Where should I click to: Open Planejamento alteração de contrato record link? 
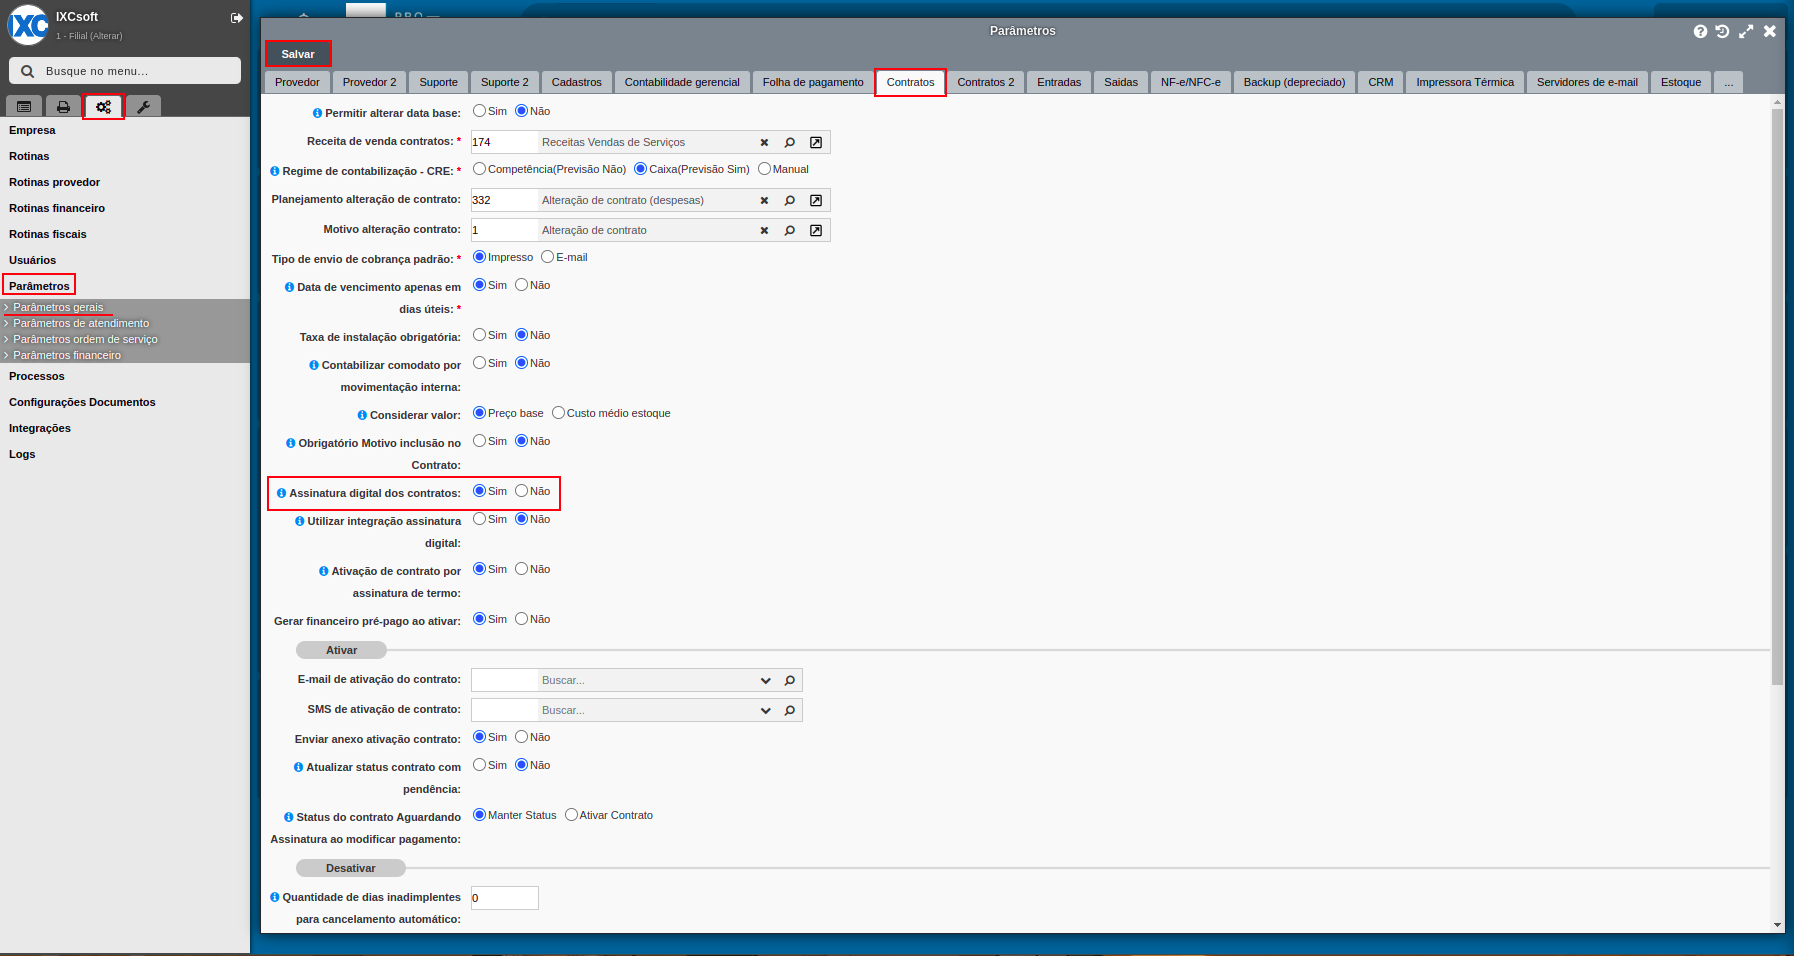pyautogui.click(x=816, y=201)
